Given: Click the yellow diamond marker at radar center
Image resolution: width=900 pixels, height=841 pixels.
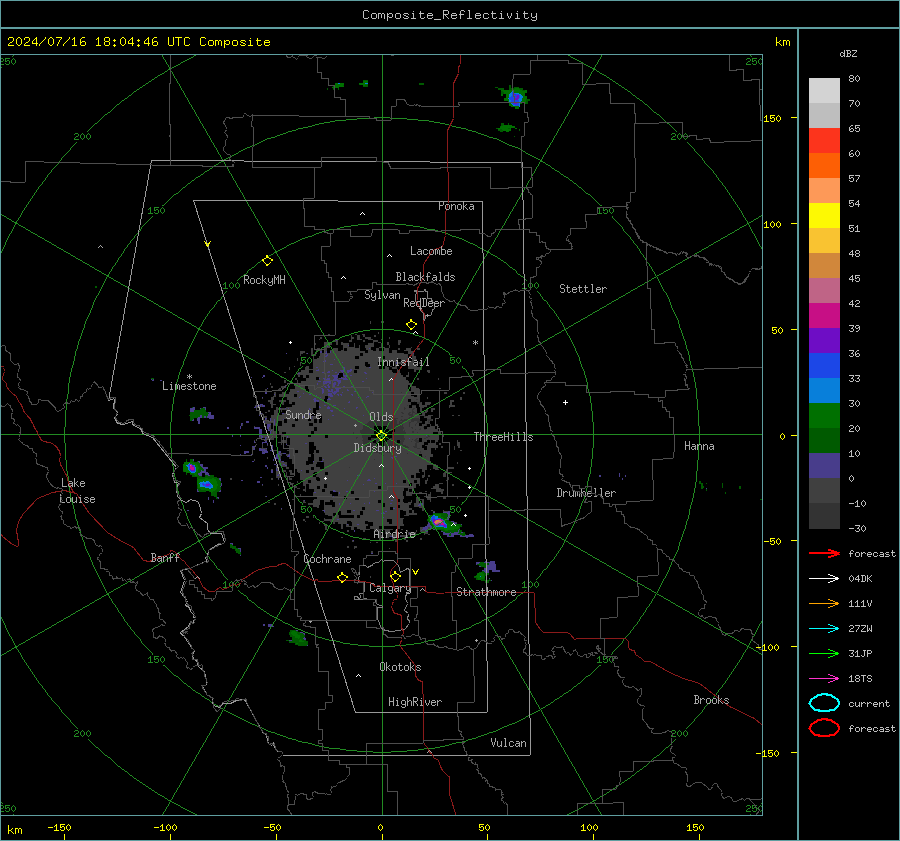Looking at the screenshot, I should pos(381,435).
